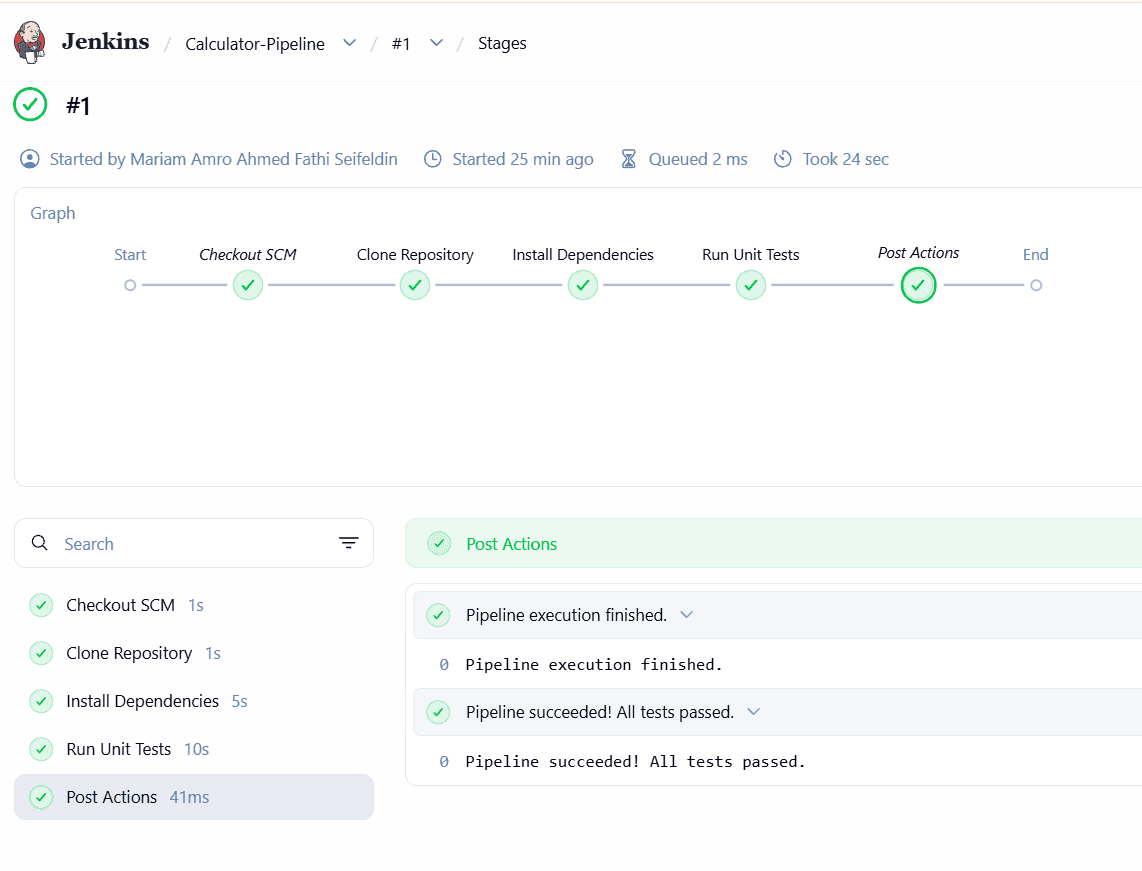This screenshot has height=871, width=1142.
Task: Click the Post Actions header in the log panel
Action: [x=511, y=544]
